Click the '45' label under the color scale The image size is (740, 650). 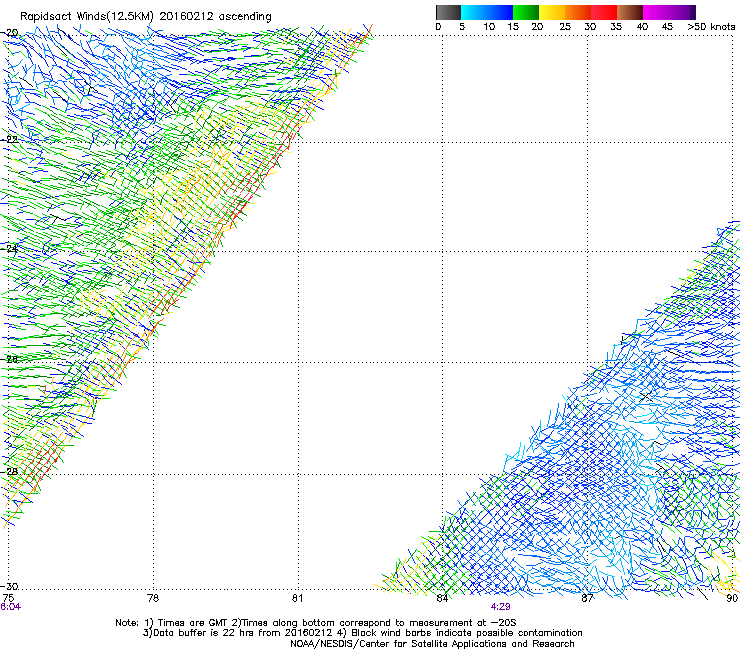[667, 27]
